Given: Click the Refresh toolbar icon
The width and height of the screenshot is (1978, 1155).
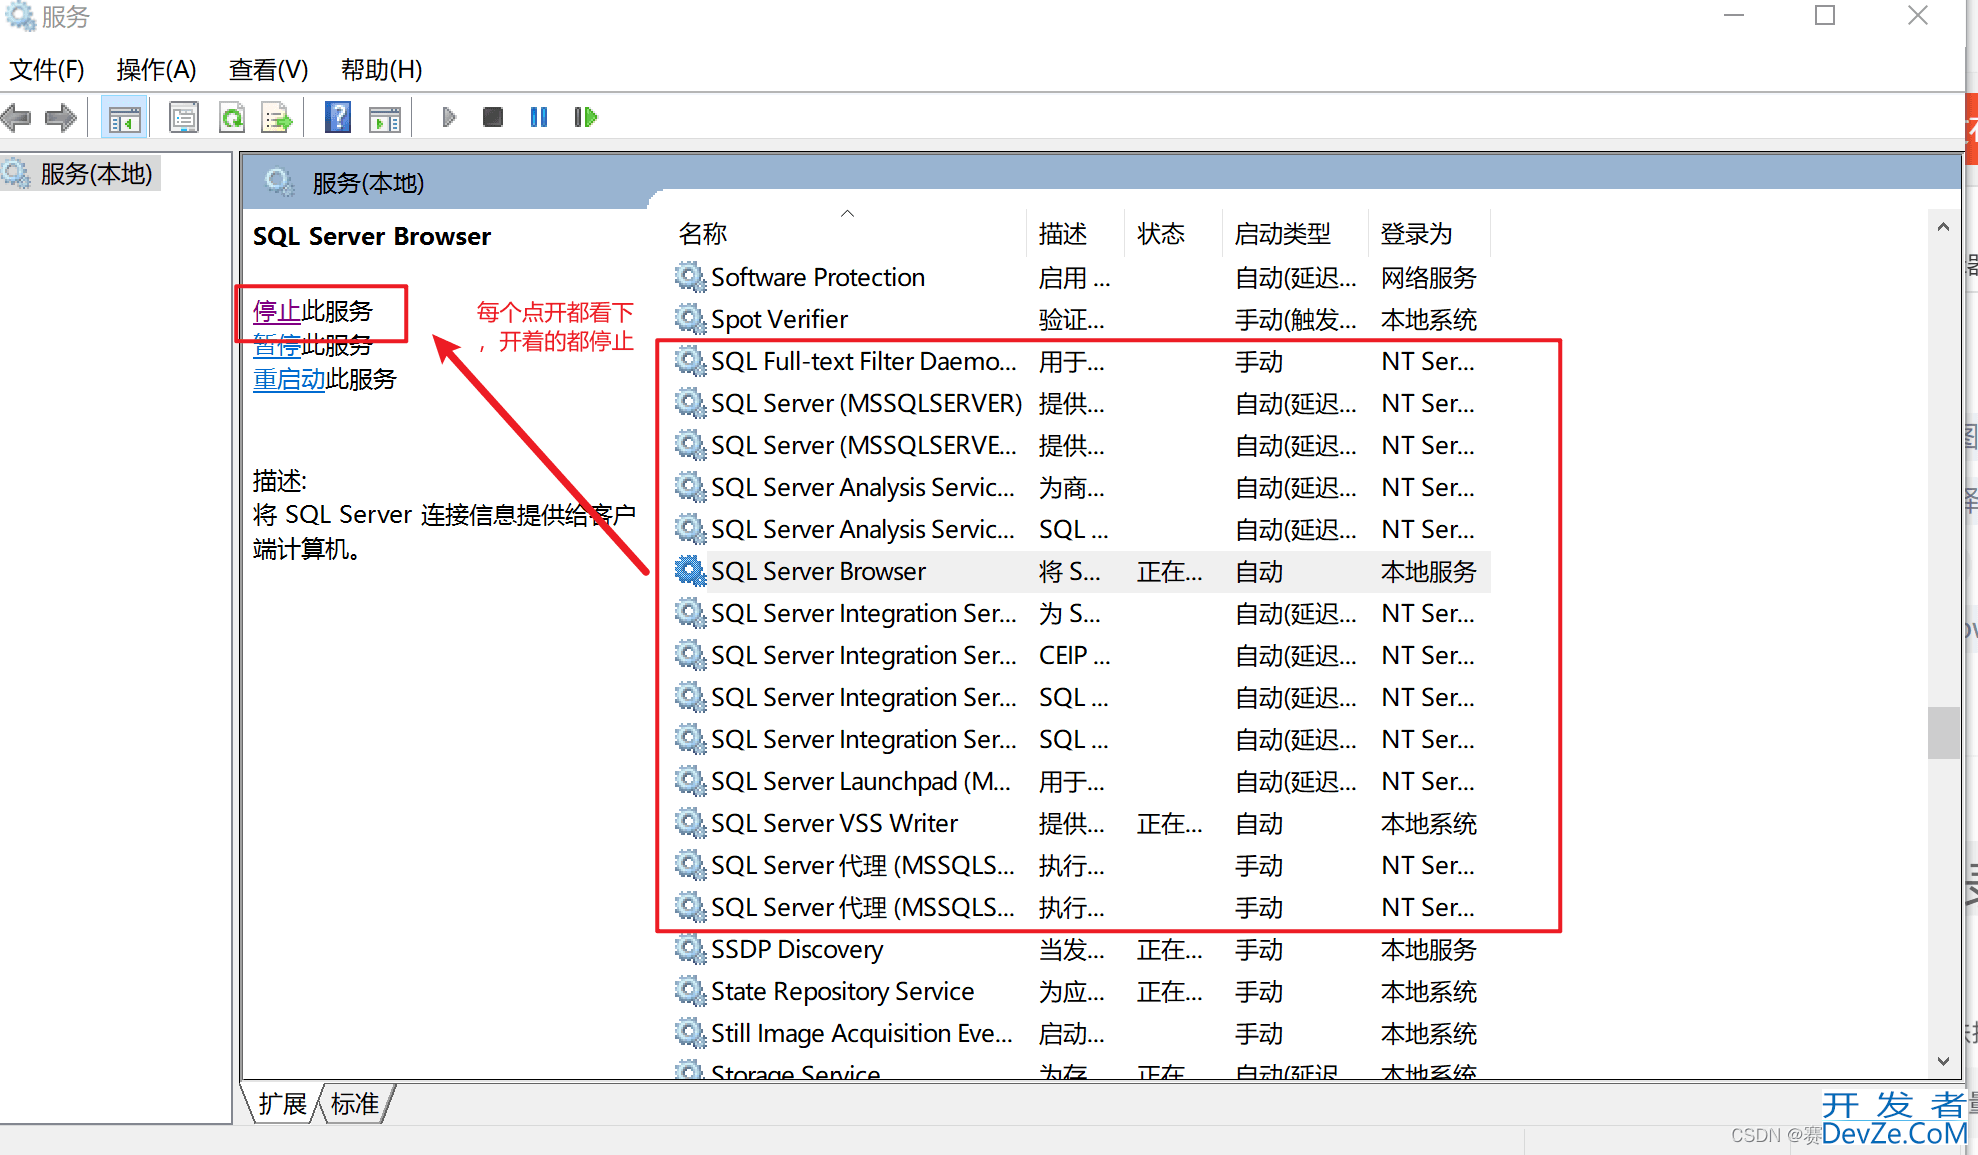Looking at the screenshot, I should point(232,118).
